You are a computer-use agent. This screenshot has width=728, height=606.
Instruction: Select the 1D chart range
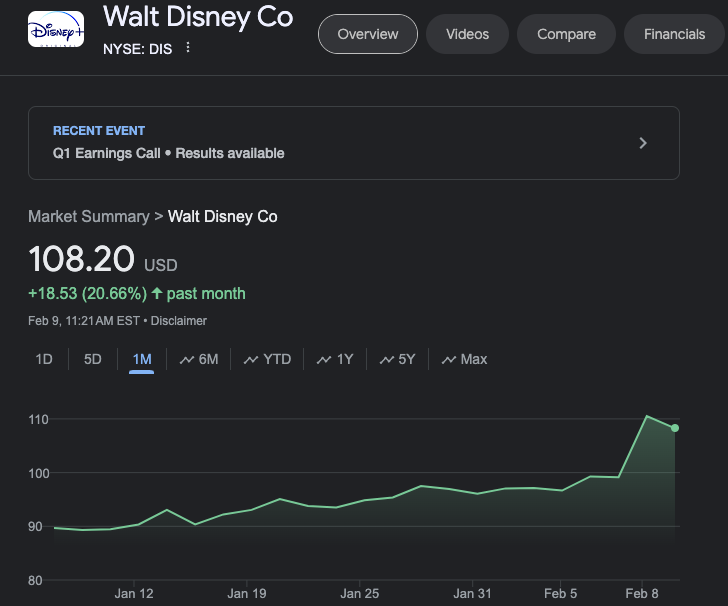coord(44,359)
